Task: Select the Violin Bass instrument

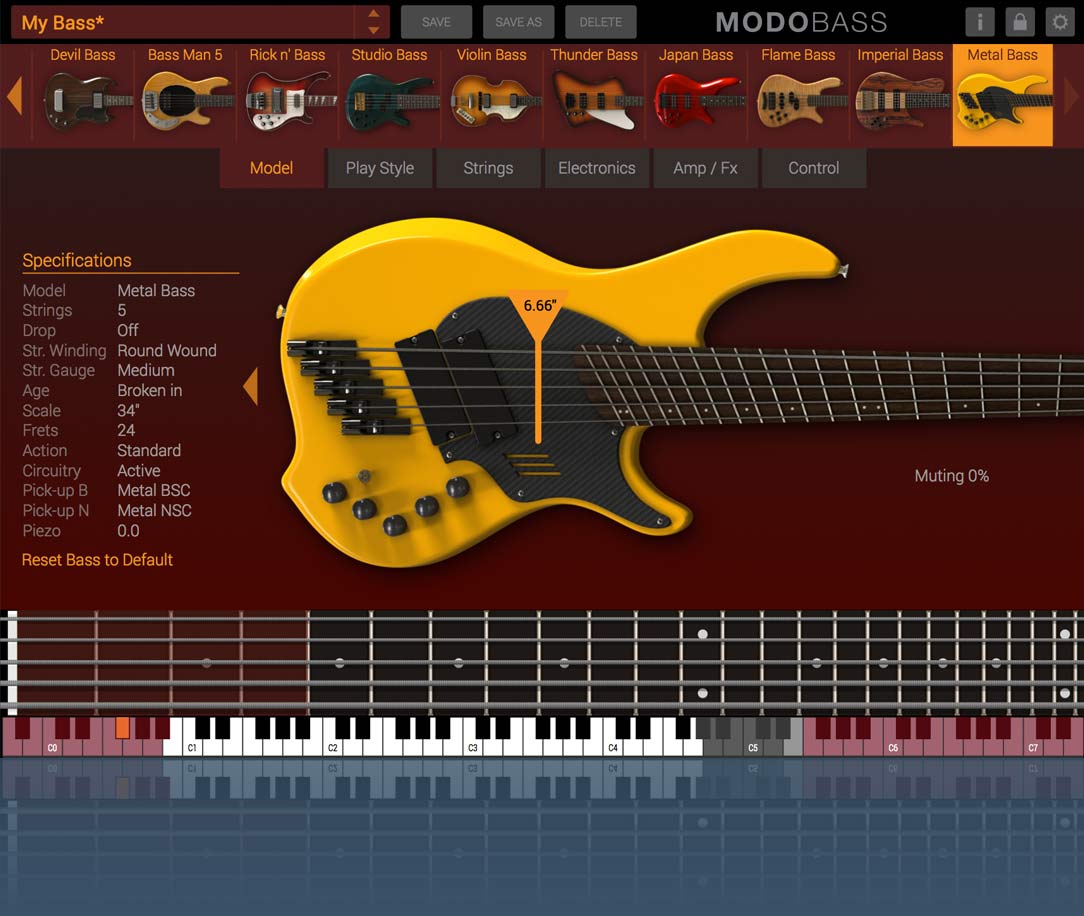Action: 492,97
